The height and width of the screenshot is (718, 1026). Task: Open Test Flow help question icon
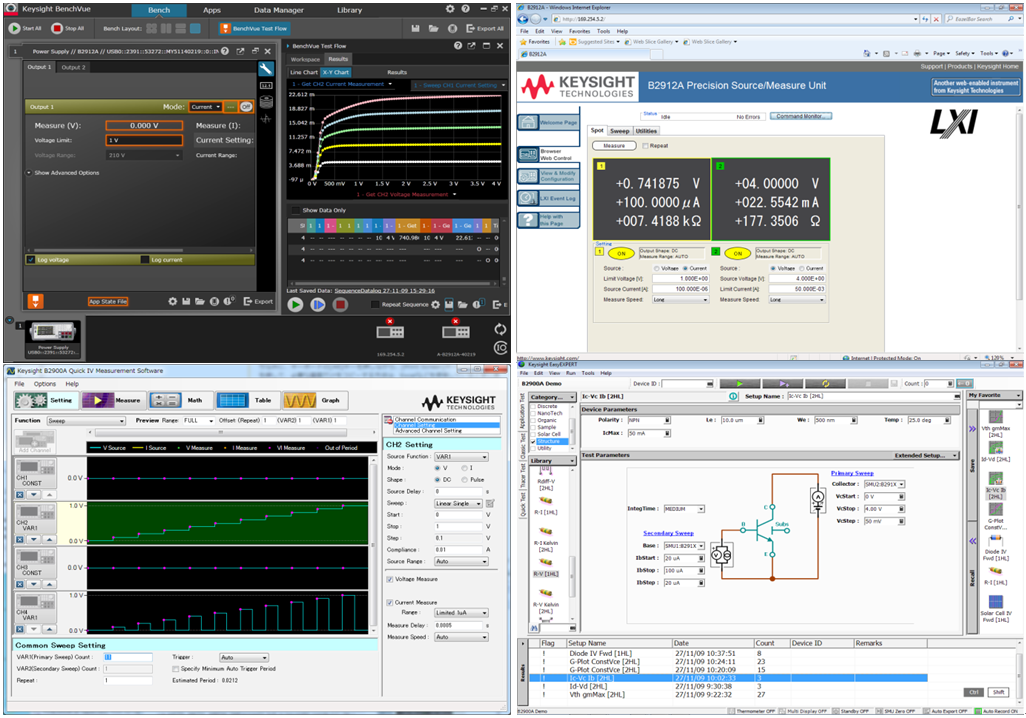[458, 46]
